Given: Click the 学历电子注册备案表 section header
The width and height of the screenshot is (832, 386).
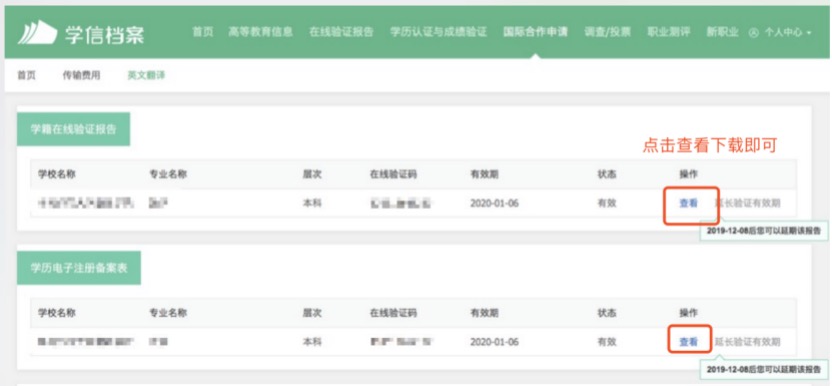Looking at the screenshot, I should pyautogui.click(x=79, y=268).
